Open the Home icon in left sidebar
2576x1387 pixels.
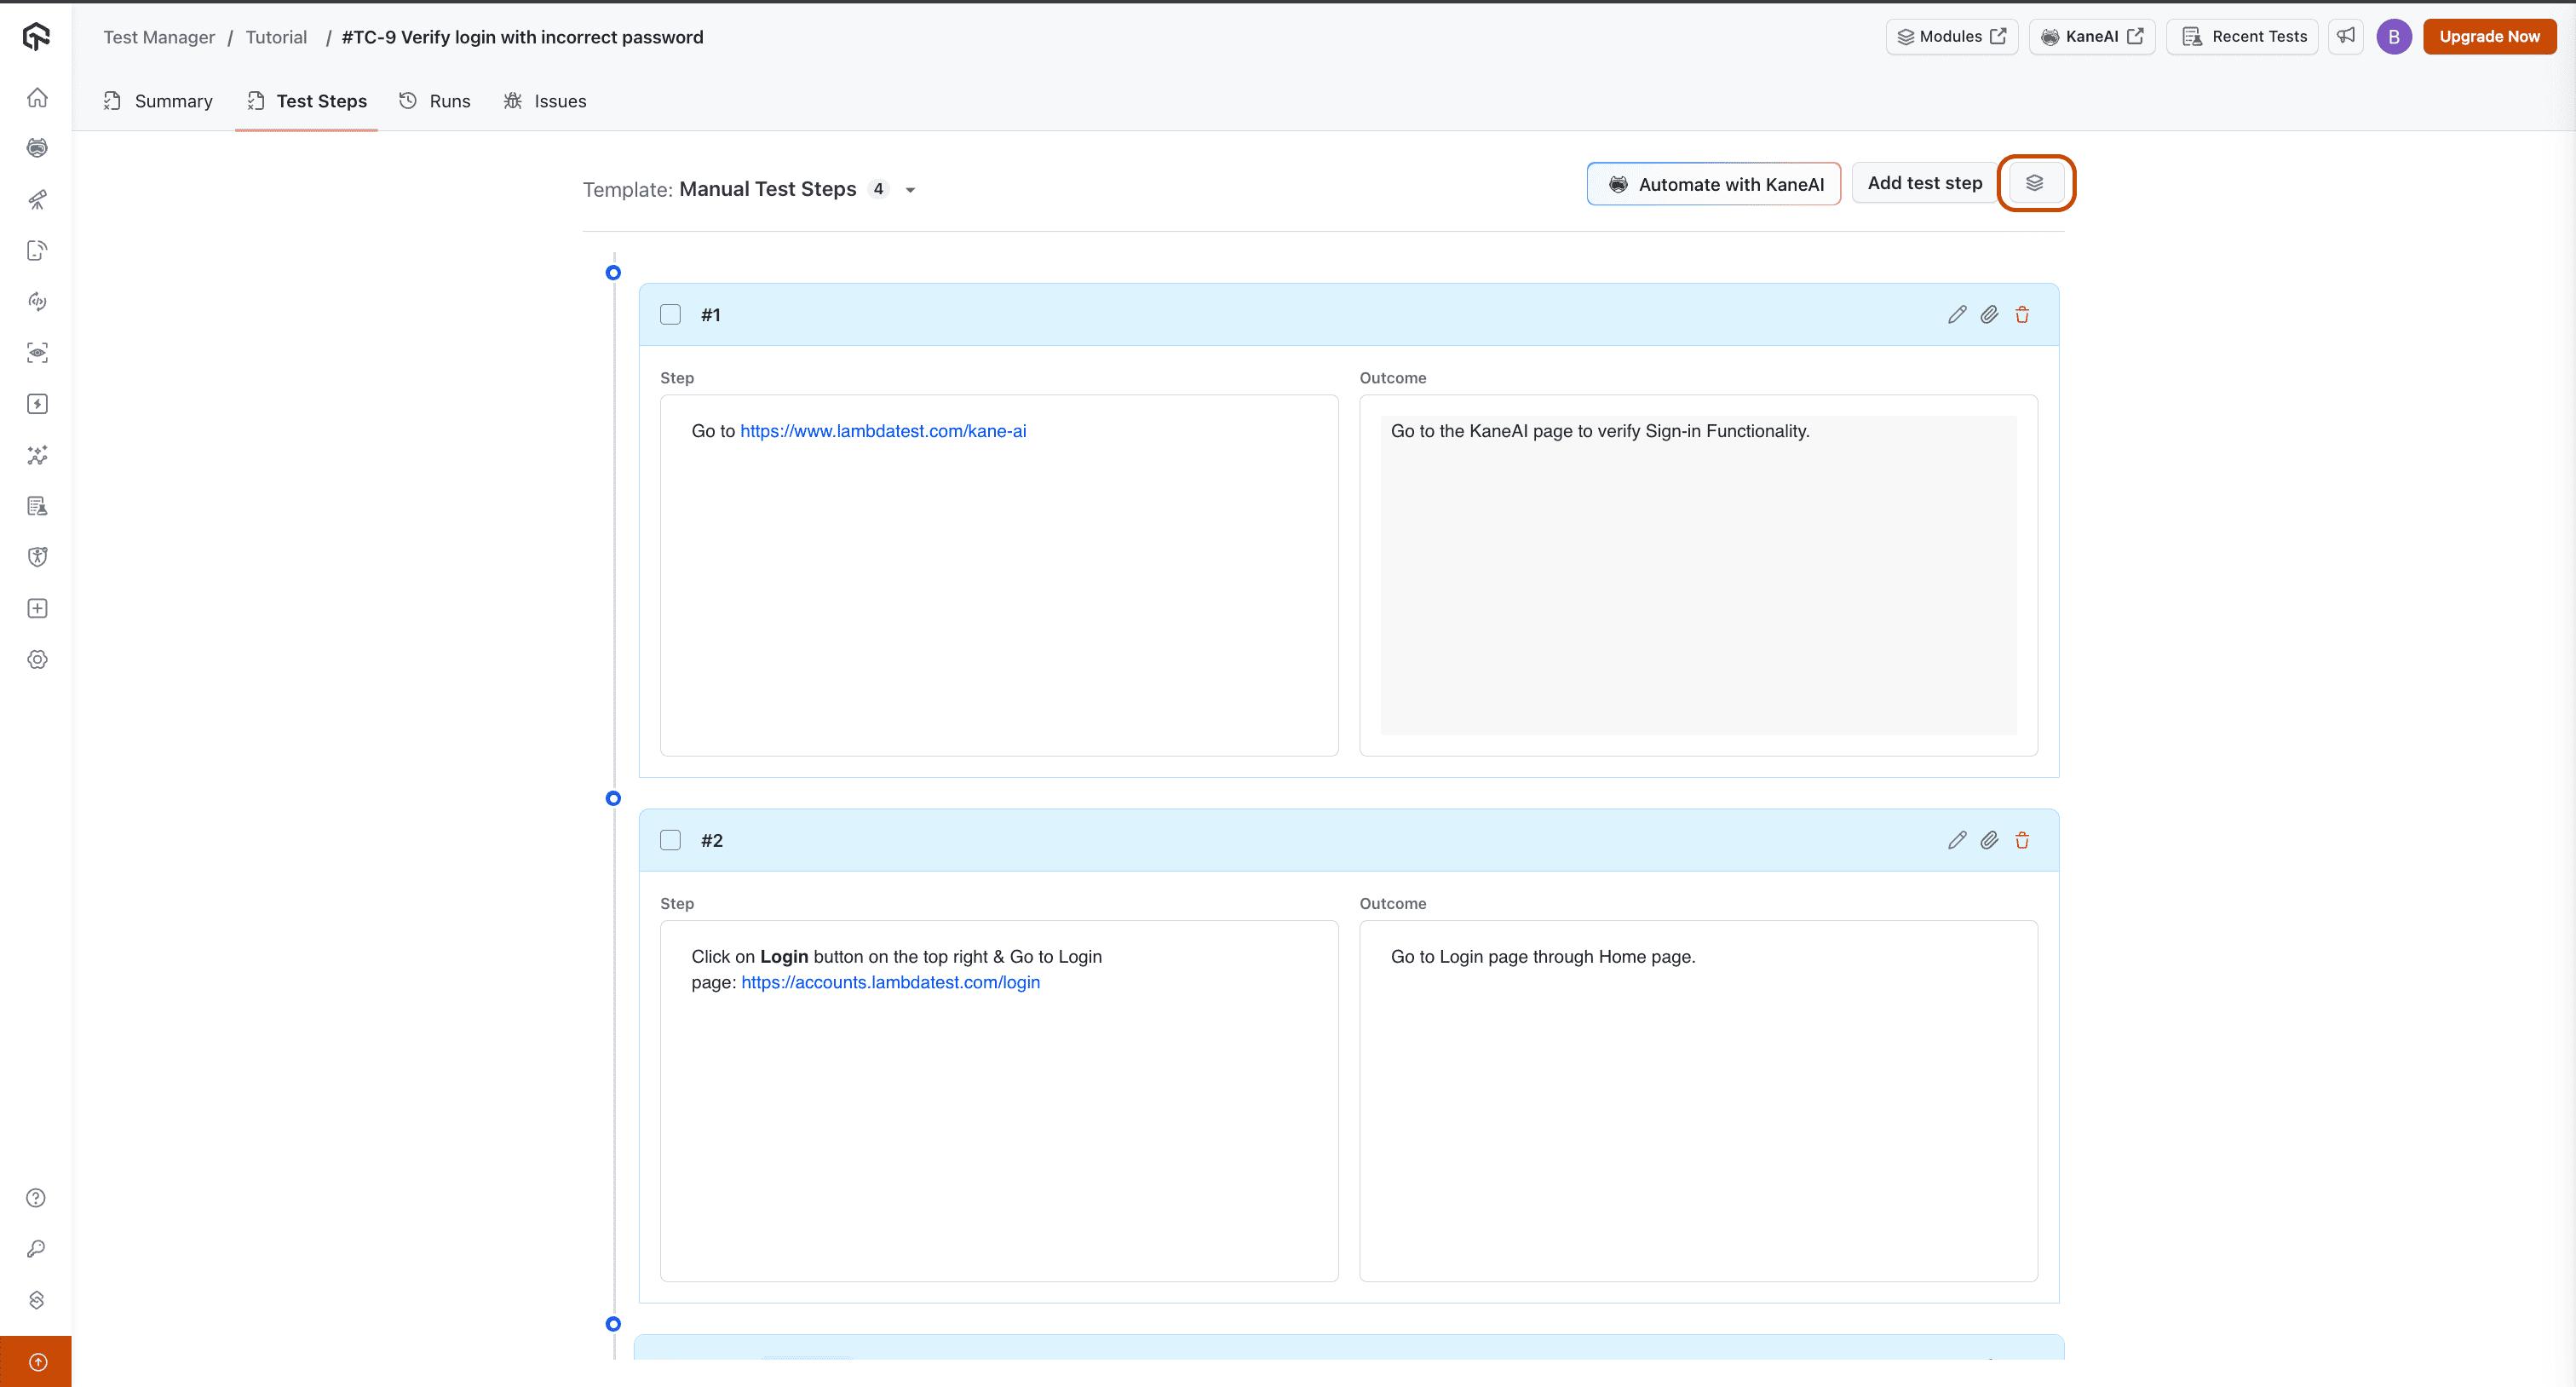37,97
